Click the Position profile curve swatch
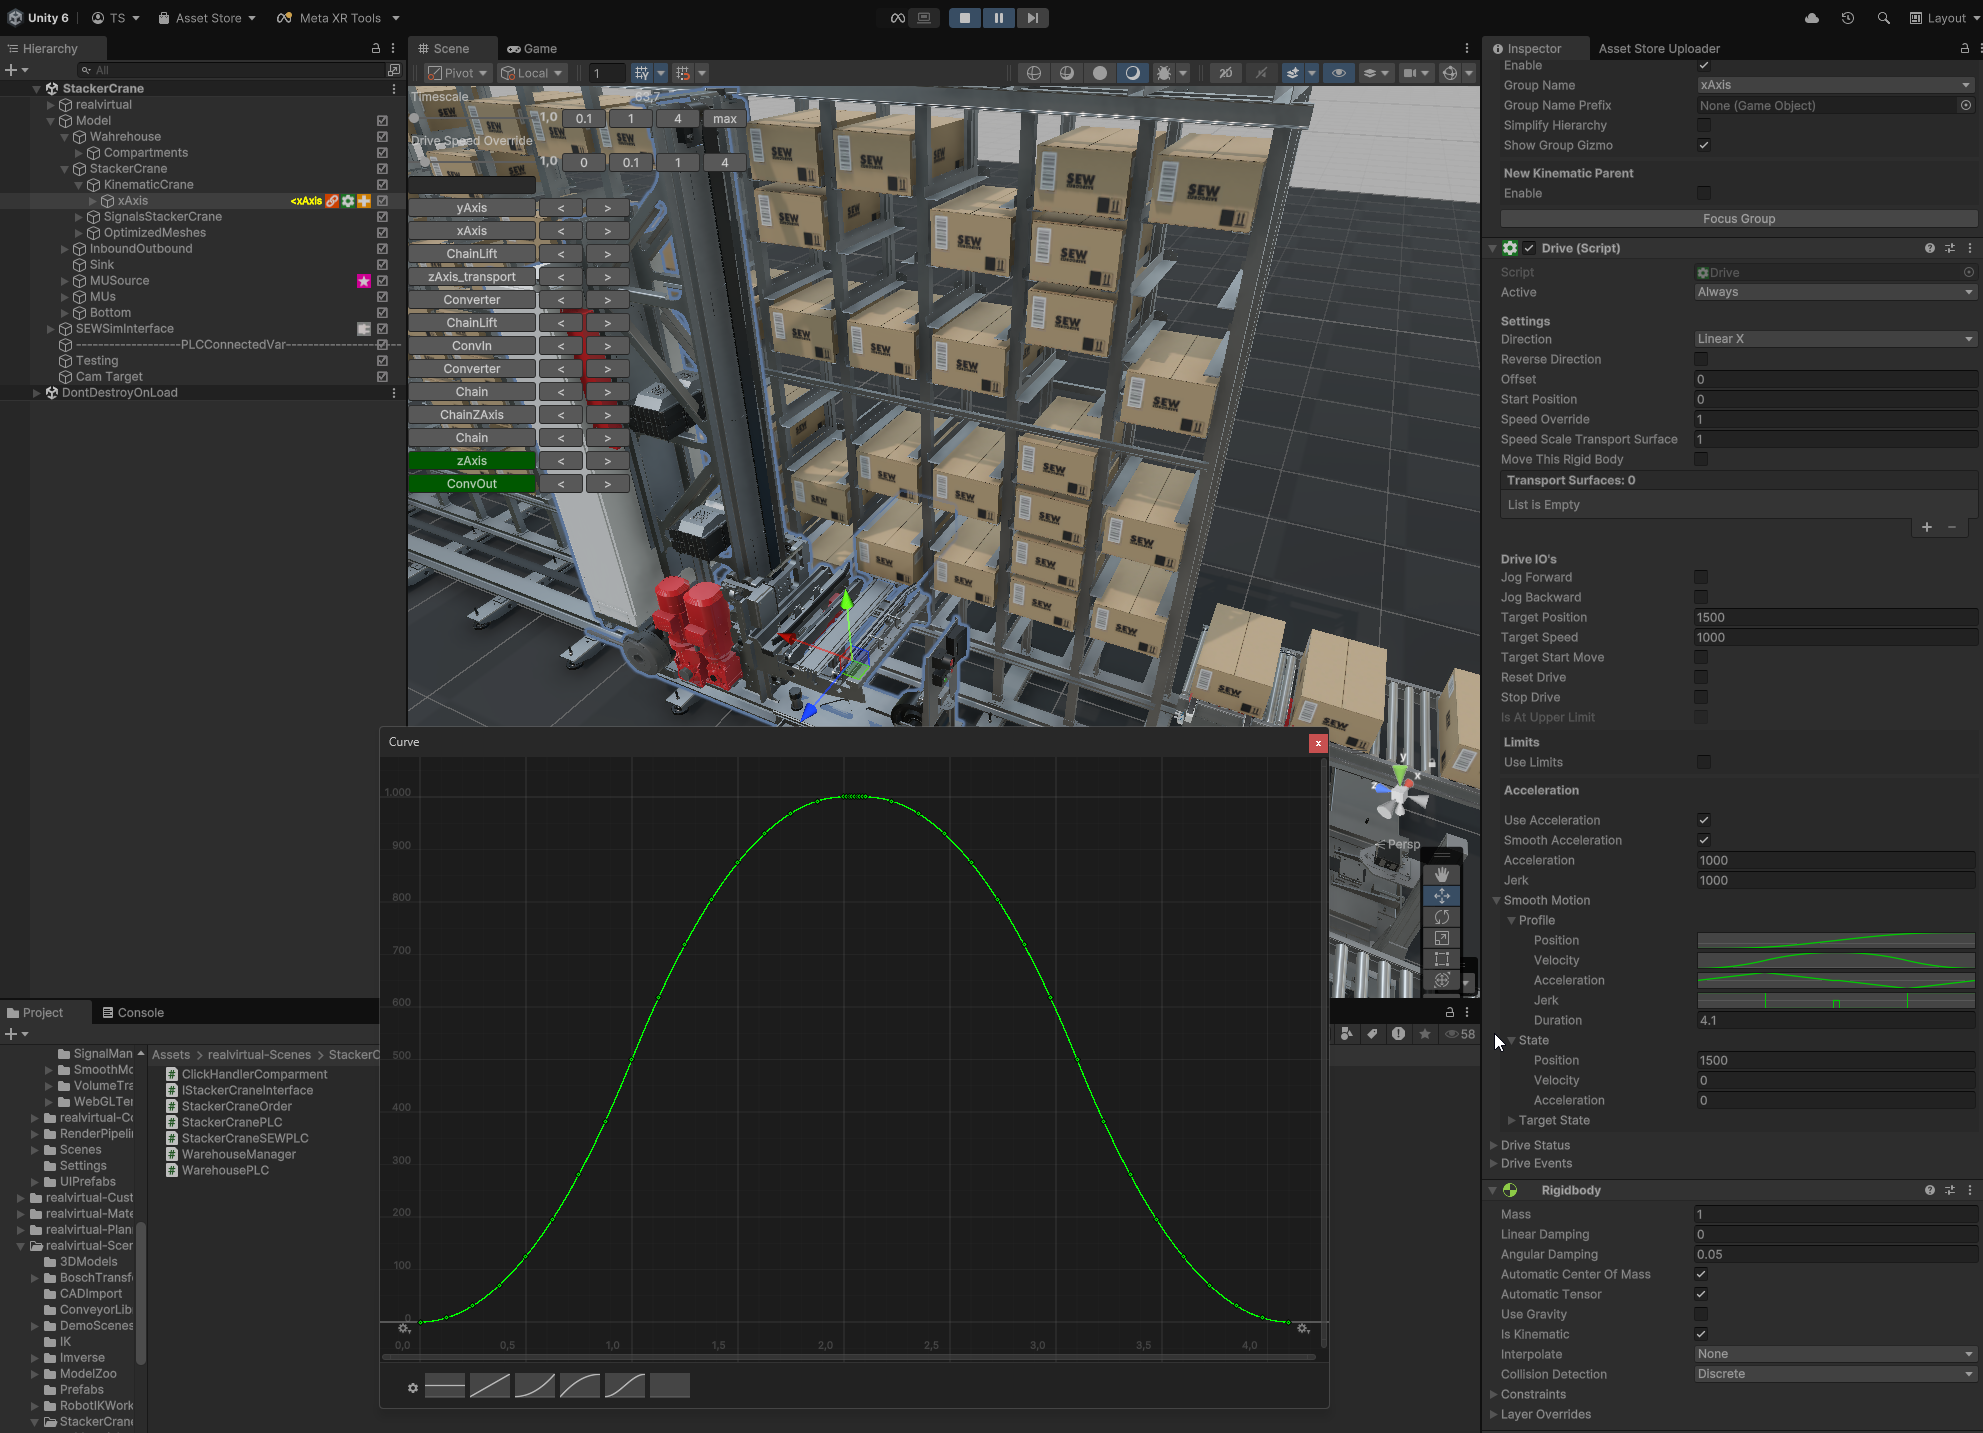Viewport: 1983px width, 1433px height. [x=1834, y=940]
